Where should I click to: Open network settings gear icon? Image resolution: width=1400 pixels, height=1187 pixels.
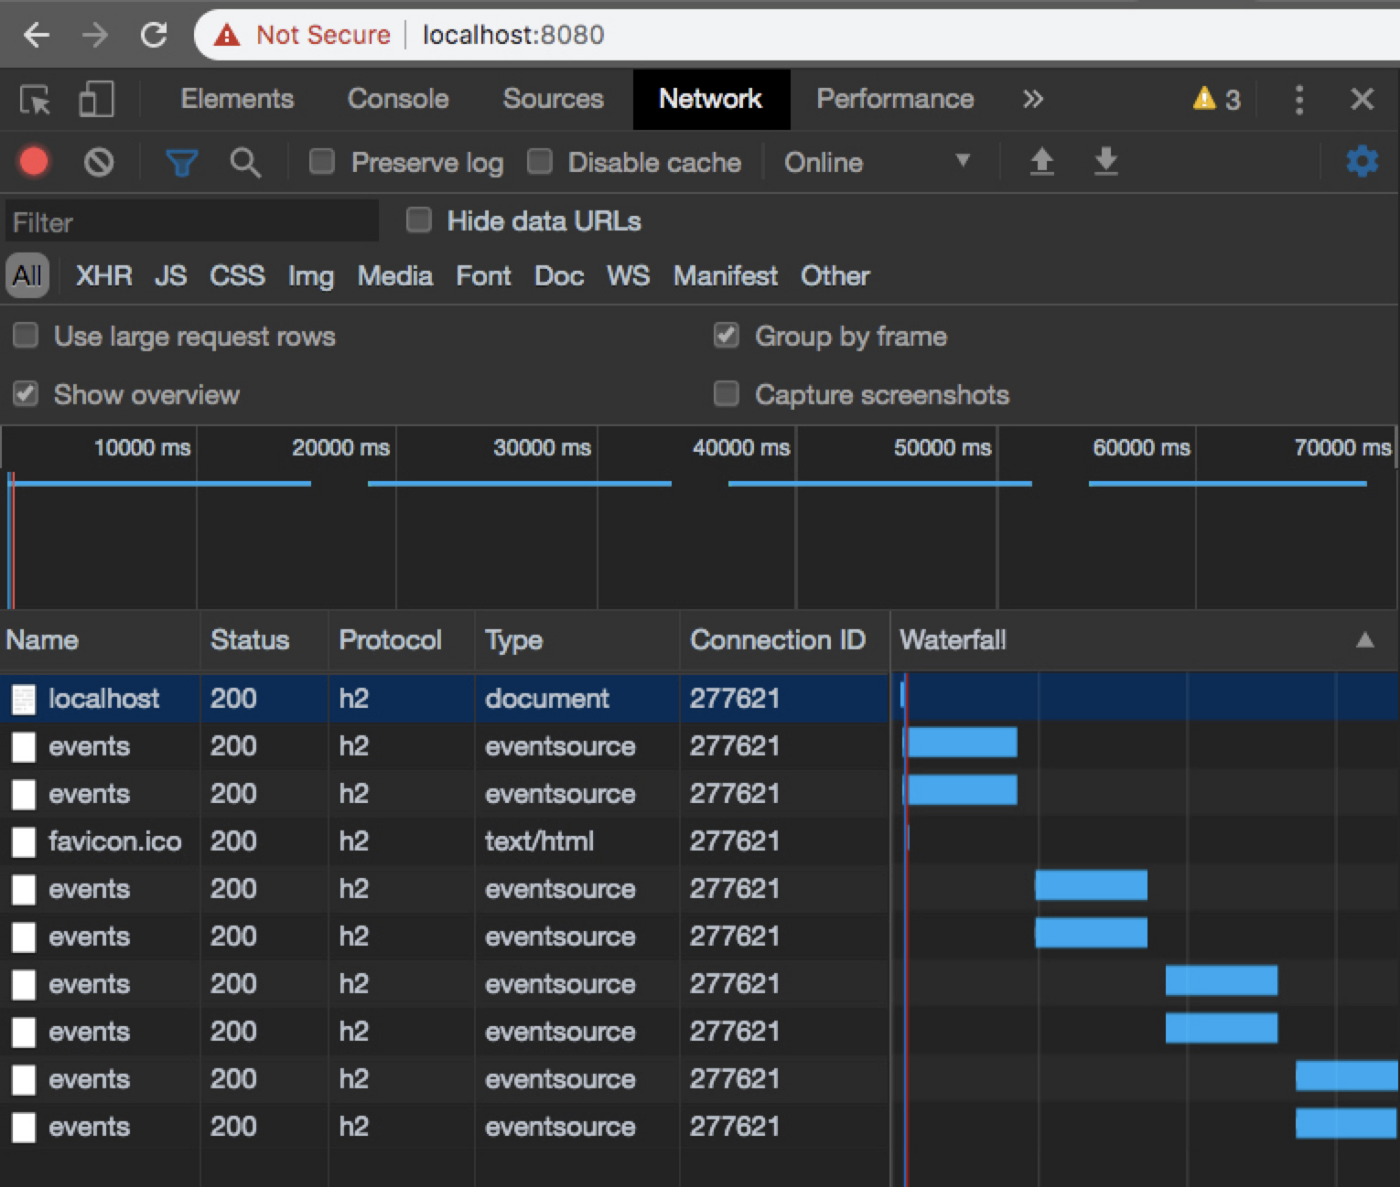[1361, 161]
